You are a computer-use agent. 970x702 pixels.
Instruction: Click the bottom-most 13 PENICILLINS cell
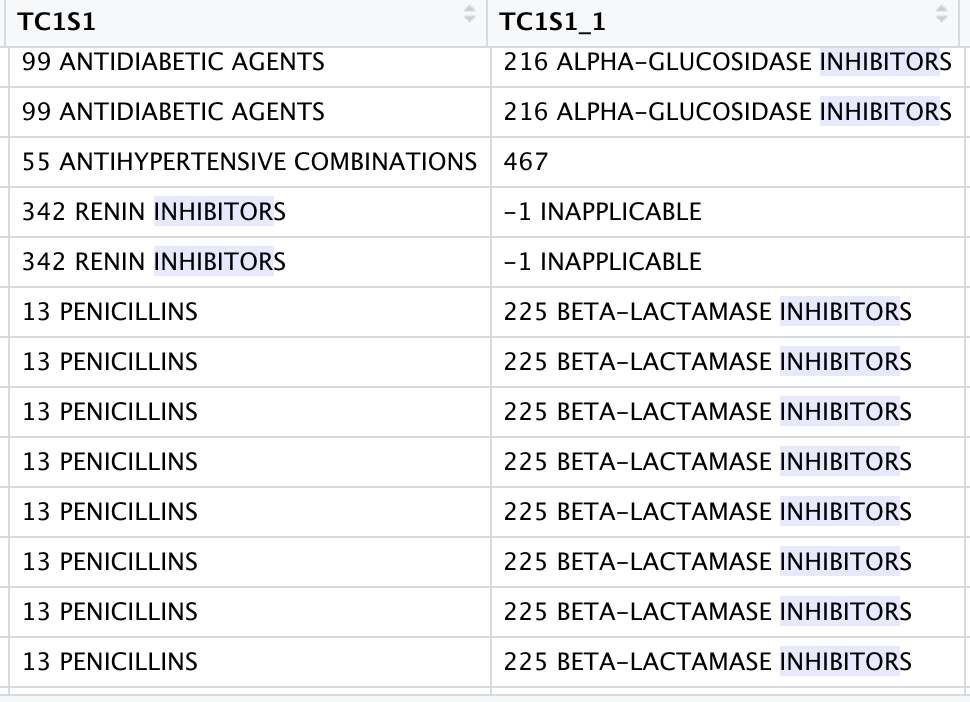(x=110, y=662)
